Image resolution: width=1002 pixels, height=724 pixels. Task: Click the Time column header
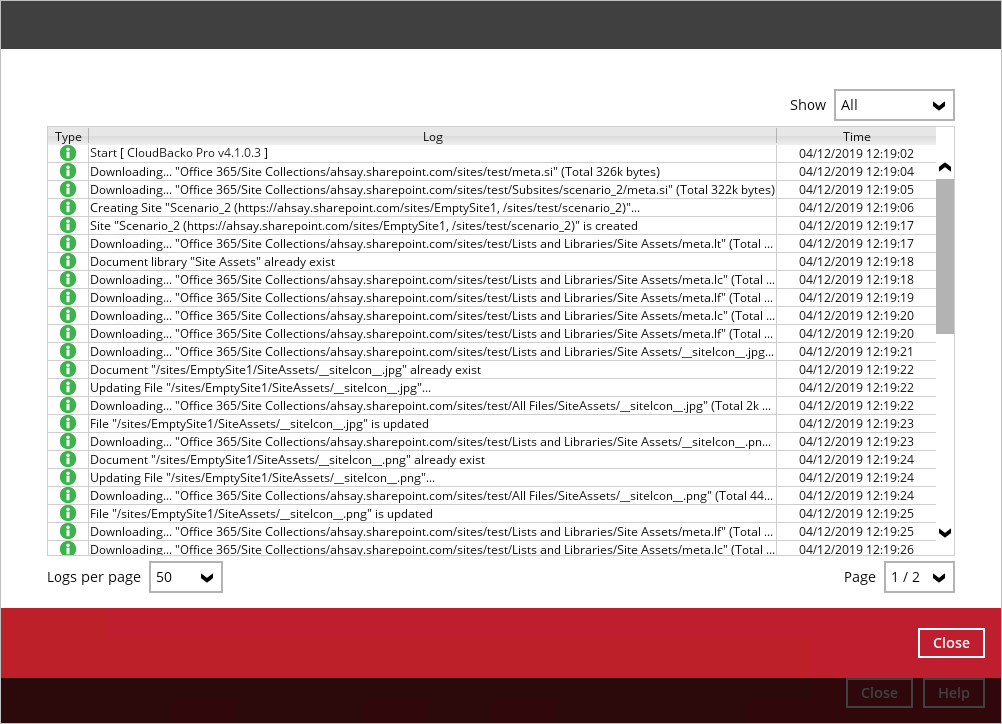pos(856,136)
